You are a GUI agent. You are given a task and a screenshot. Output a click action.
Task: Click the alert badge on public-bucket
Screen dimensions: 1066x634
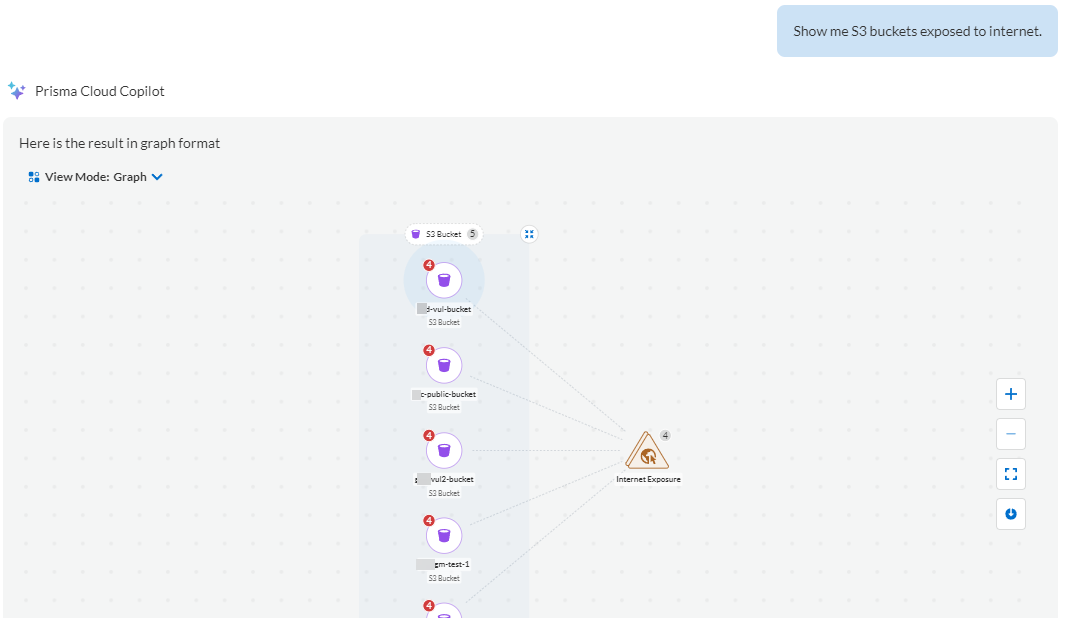point(428,350)
